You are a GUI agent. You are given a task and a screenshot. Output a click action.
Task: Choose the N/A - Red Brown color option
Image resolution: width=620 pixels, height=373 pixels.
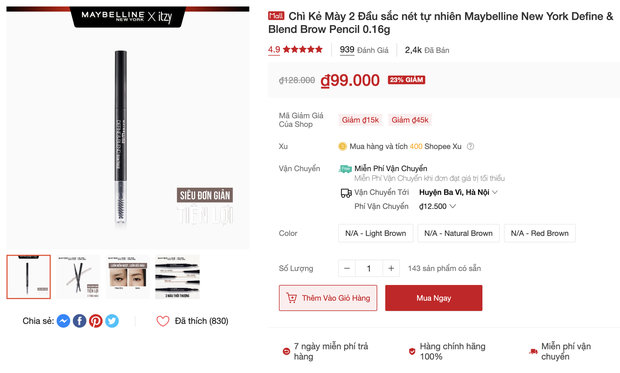(540, 233)
